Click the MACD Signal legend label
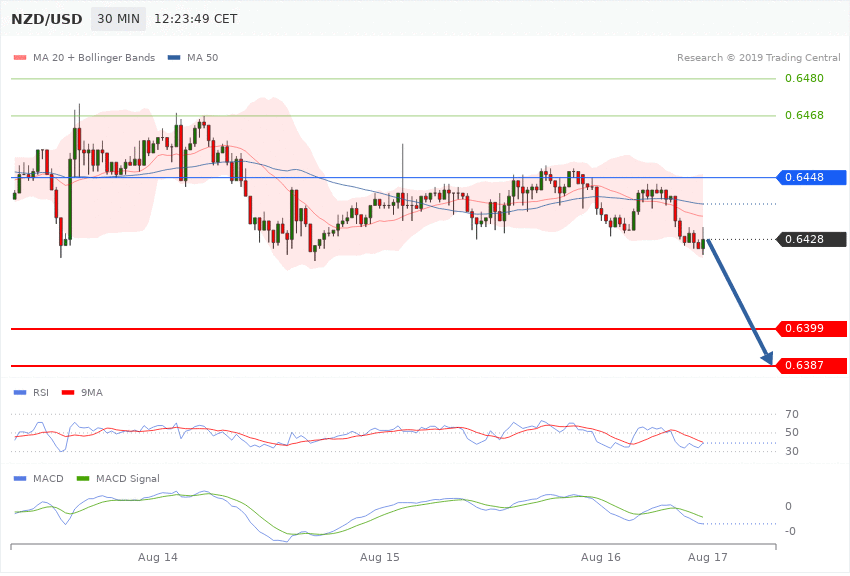Image resolution: width=850 pixels, height=576 pixels. [128, 478]
